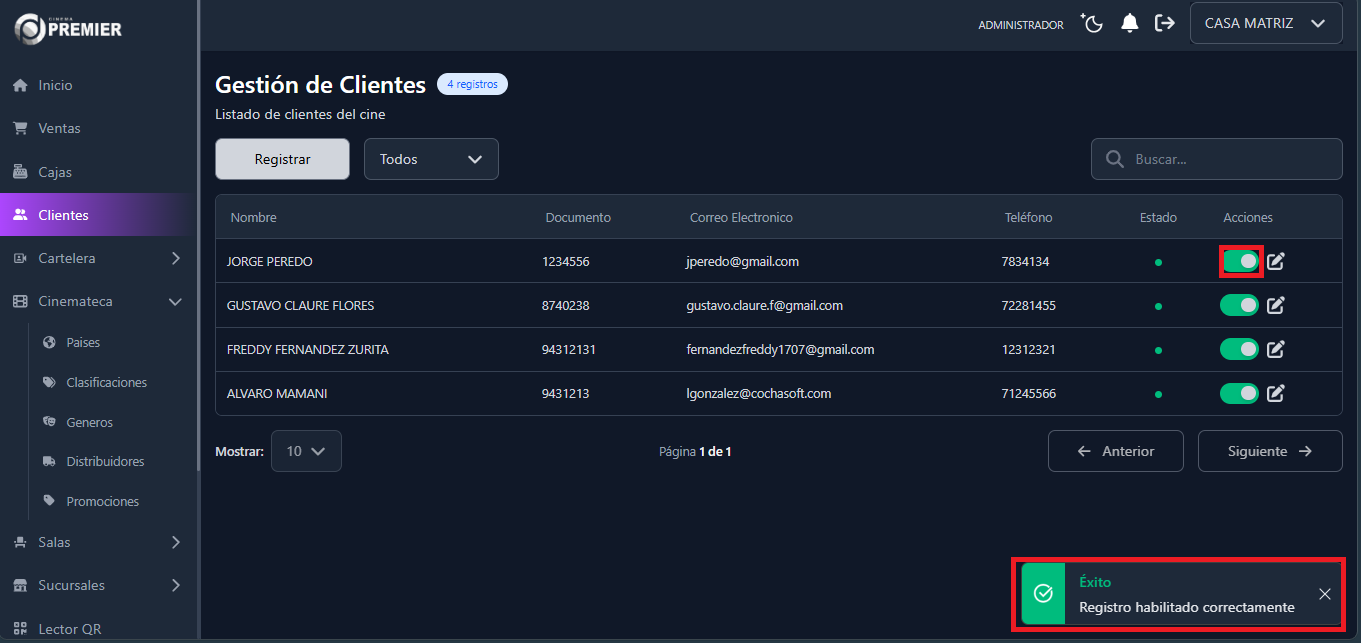Disable JORGE PEREDO client toggle
This screenshot has width=1361, height=643.
click(x=1240, y=261)
